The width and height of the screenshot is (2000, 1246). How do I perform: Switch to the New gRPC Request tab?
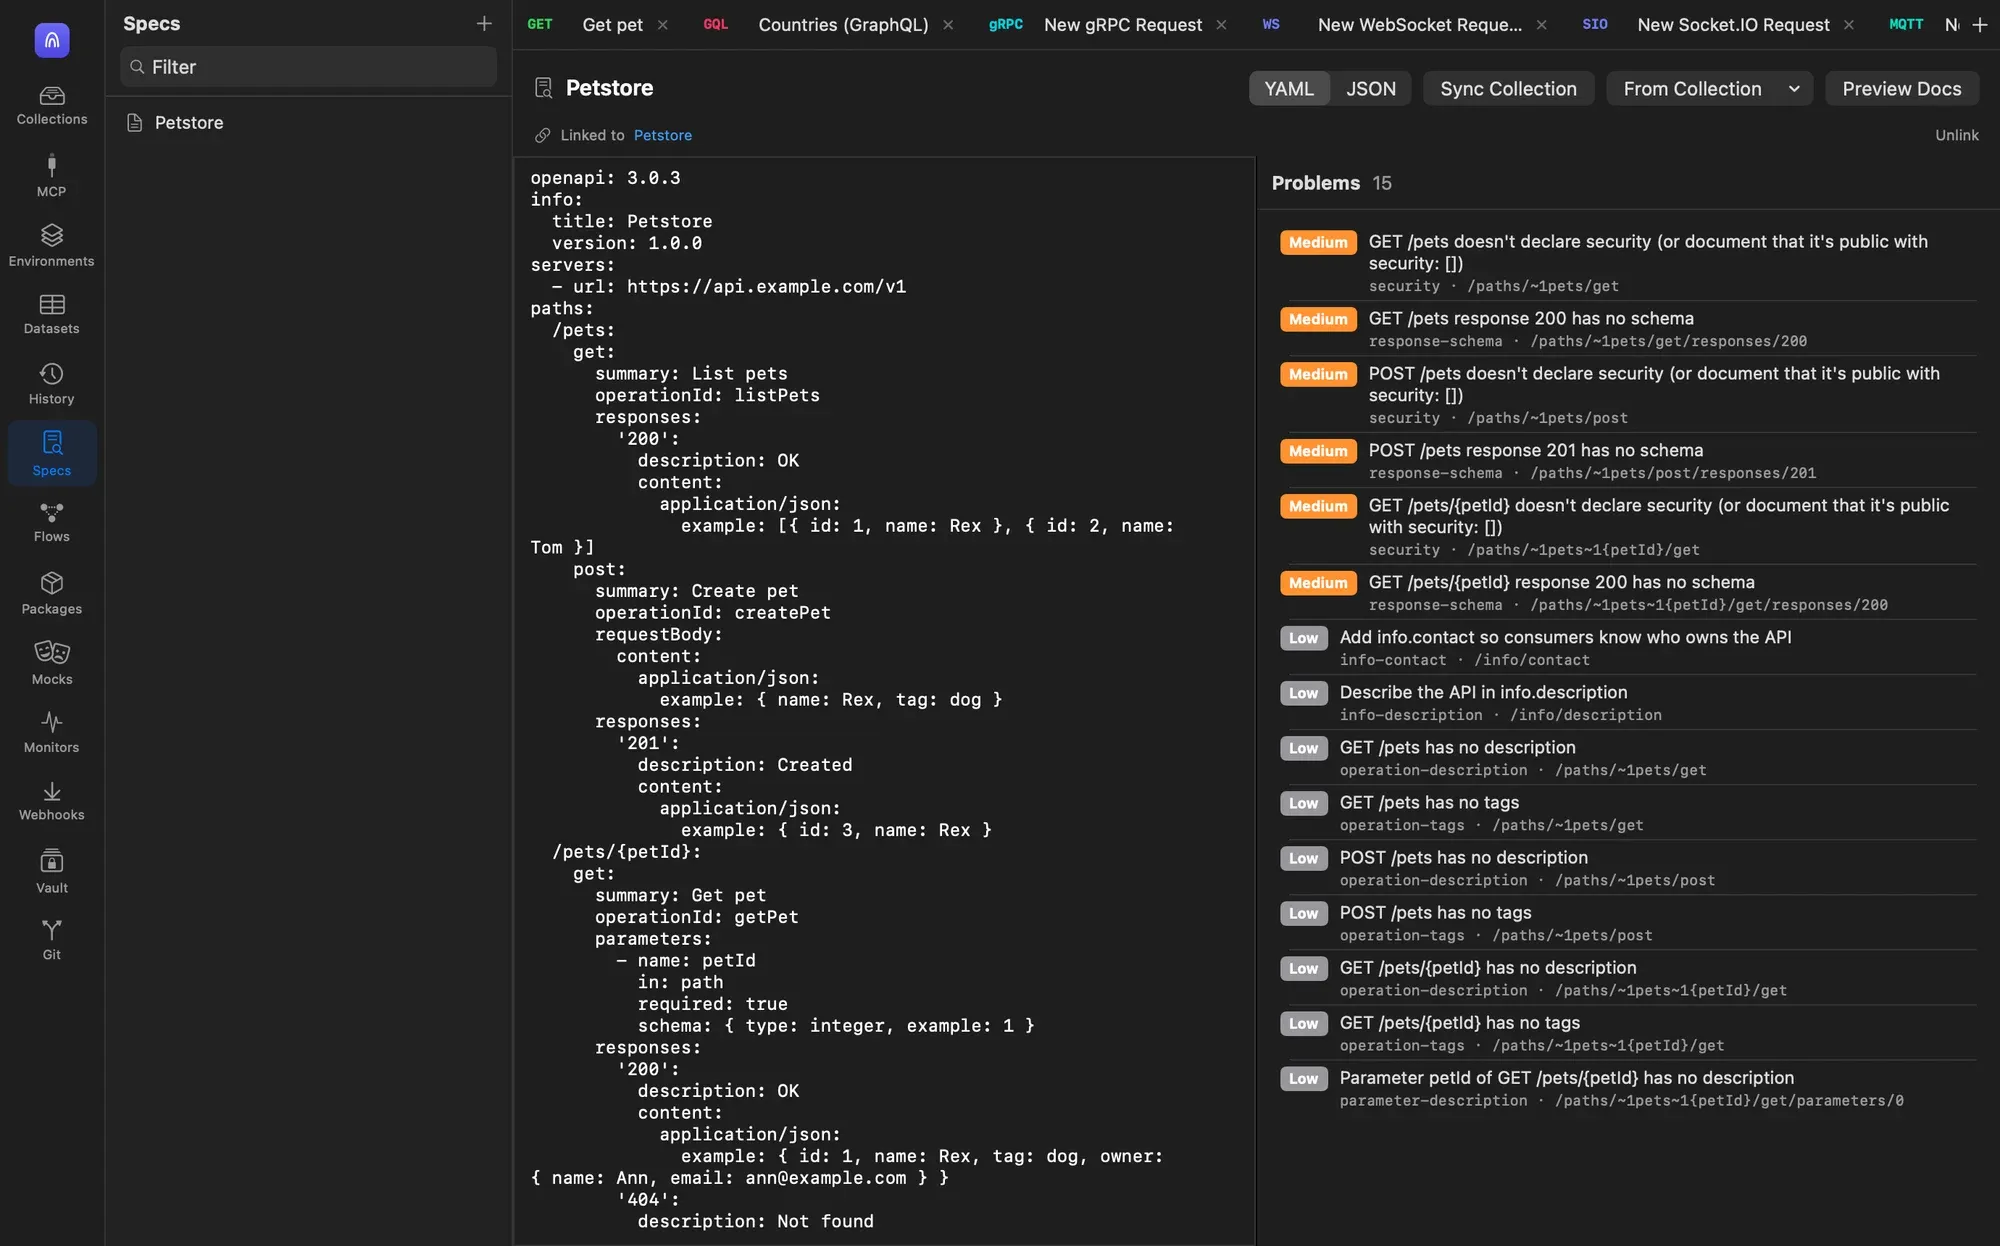coord(1123,24)
